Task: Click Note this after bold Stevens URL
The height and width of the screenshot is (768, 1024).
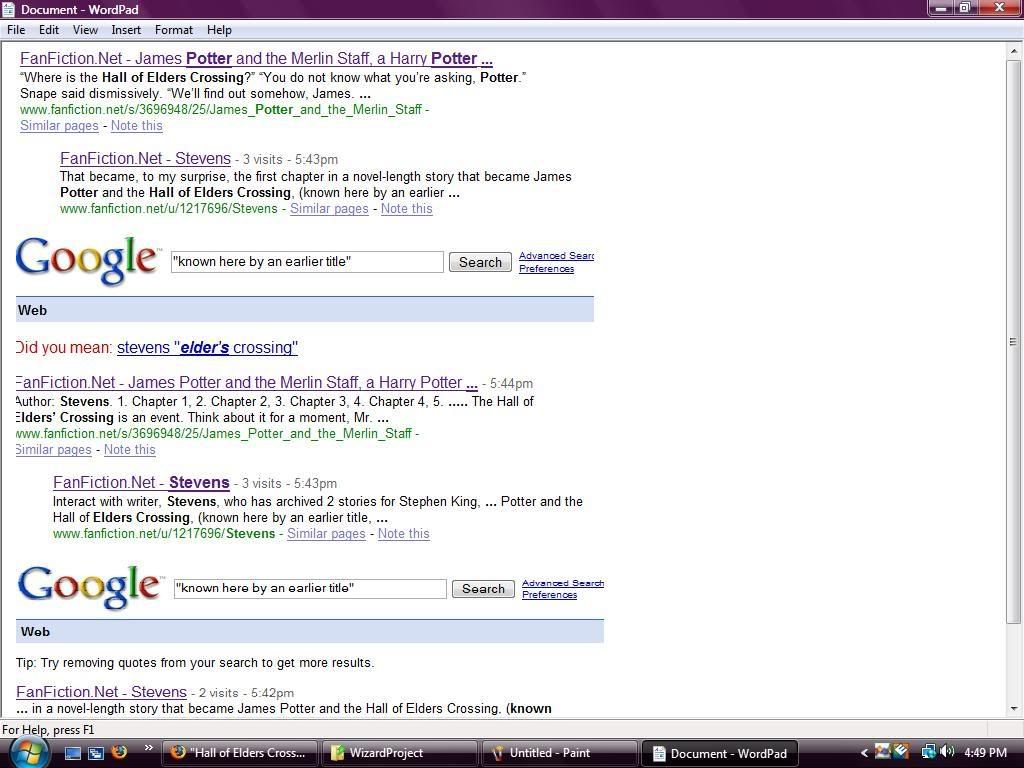Action: (404, 534)
